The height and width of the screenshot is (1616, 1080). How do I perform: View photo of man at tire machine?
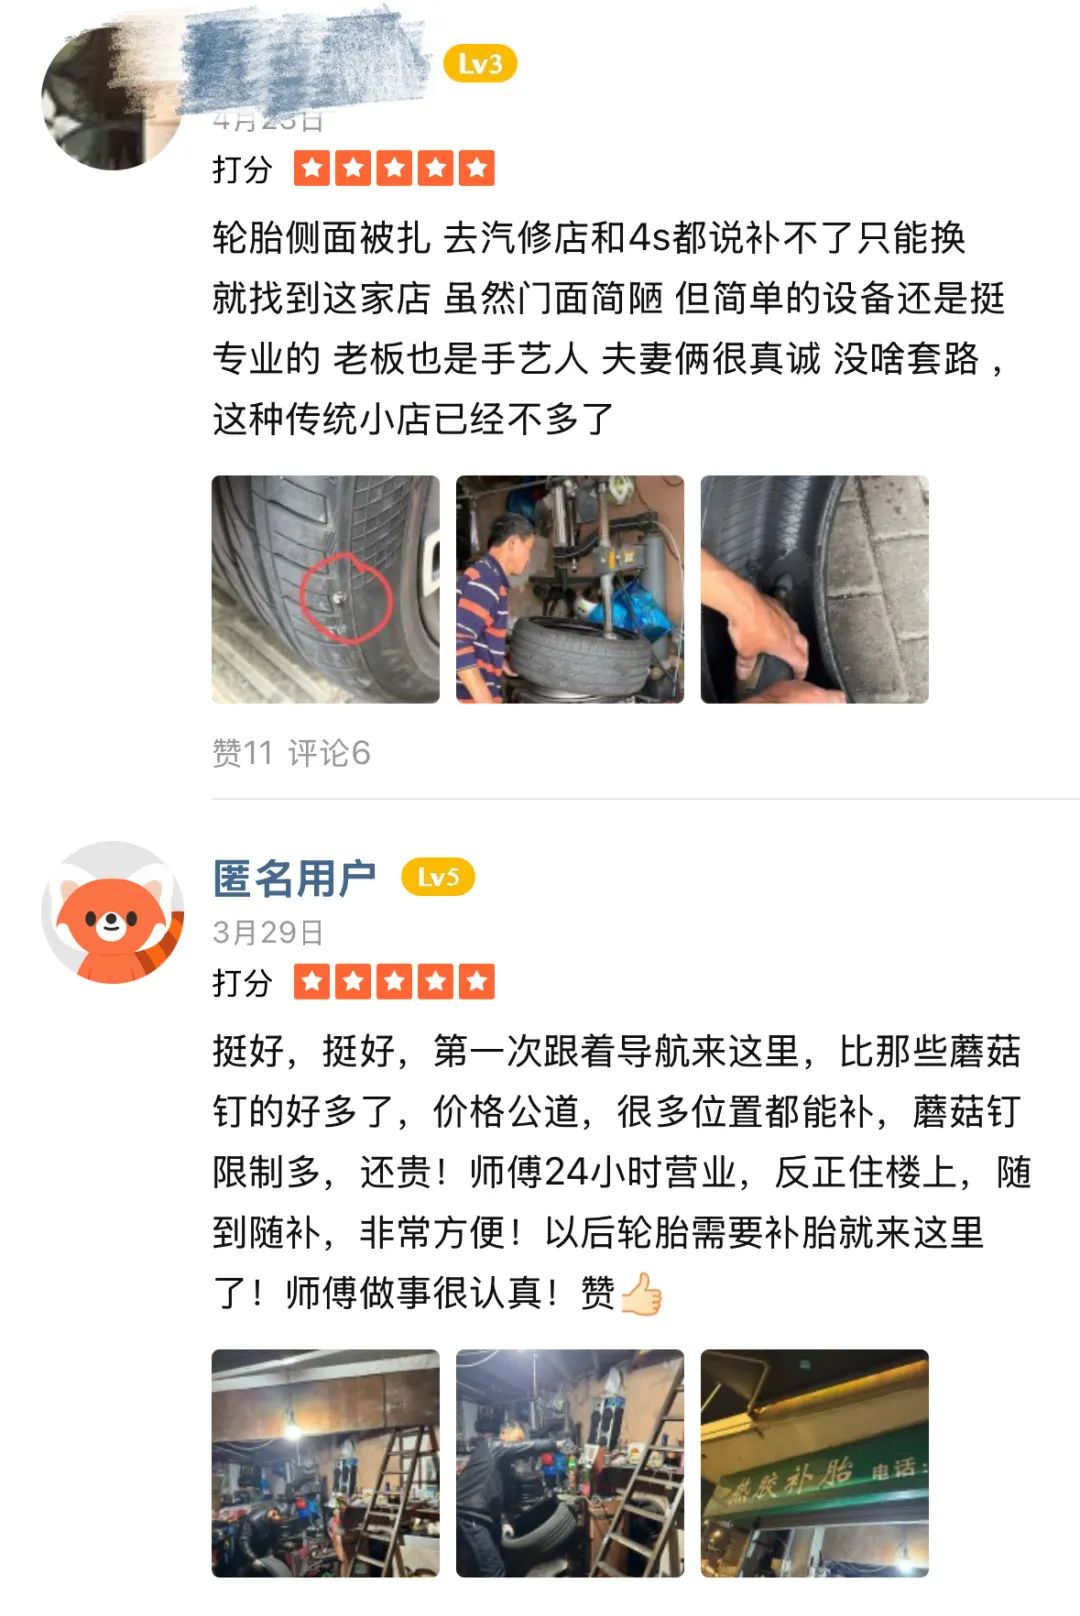(570, 589)
